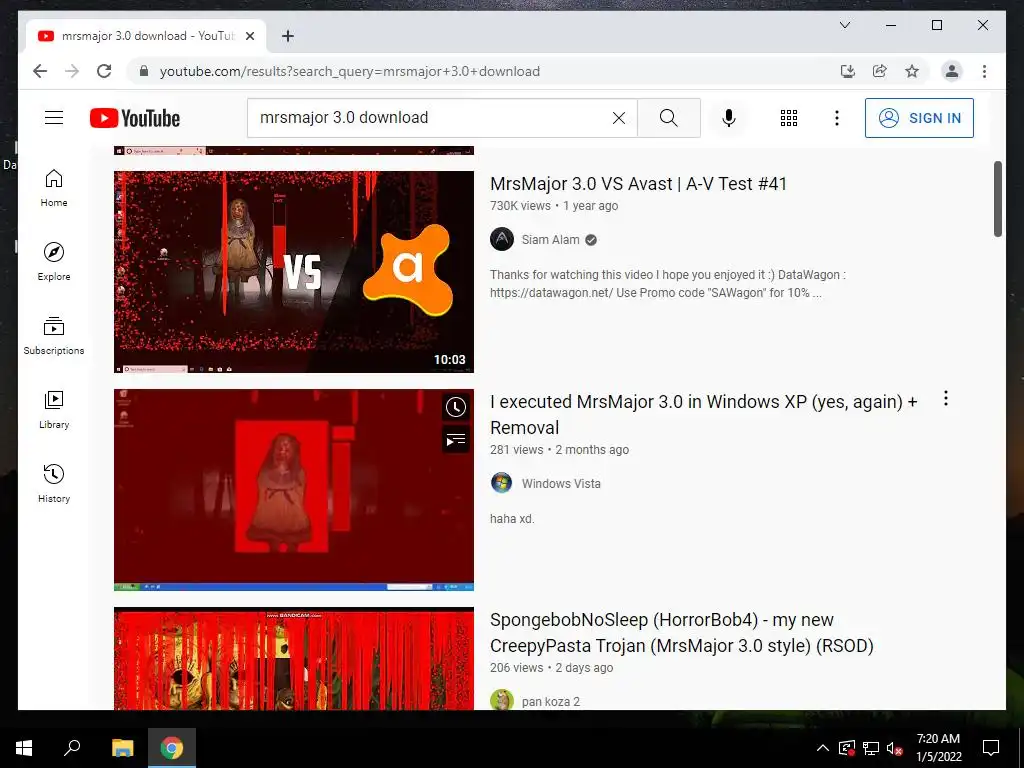Click the SpongebobNoSleep video thumbnail
This screenshot has width=1024, height=768.
tap(294, 658)
